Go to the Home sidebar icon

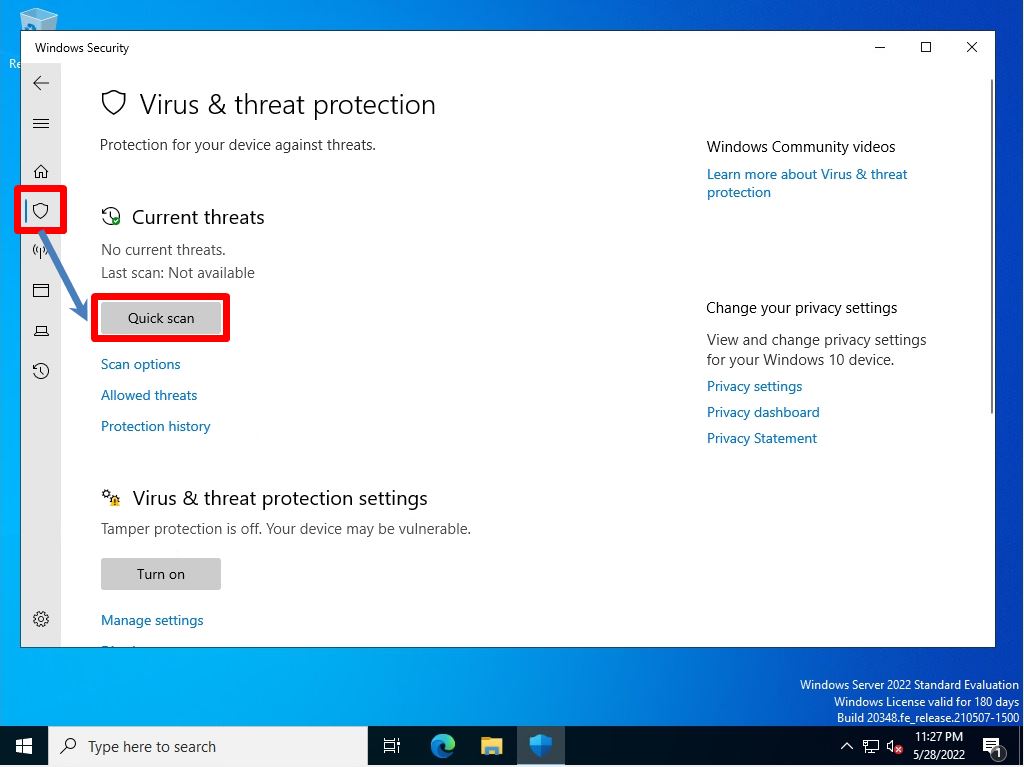click(41, 171)
